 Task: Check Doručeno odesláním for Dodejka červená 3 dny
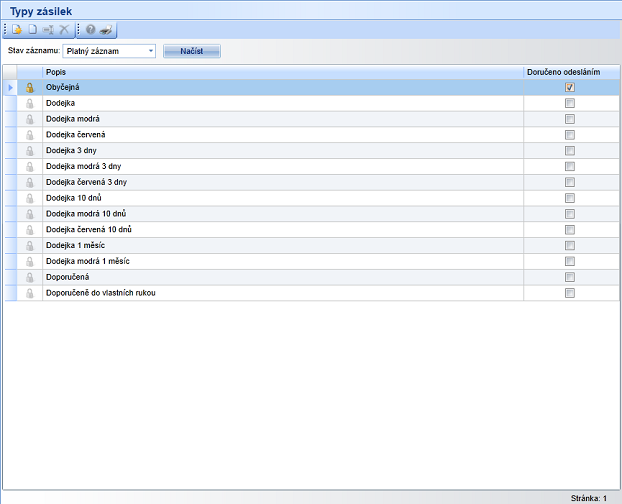tap(570, 182)
